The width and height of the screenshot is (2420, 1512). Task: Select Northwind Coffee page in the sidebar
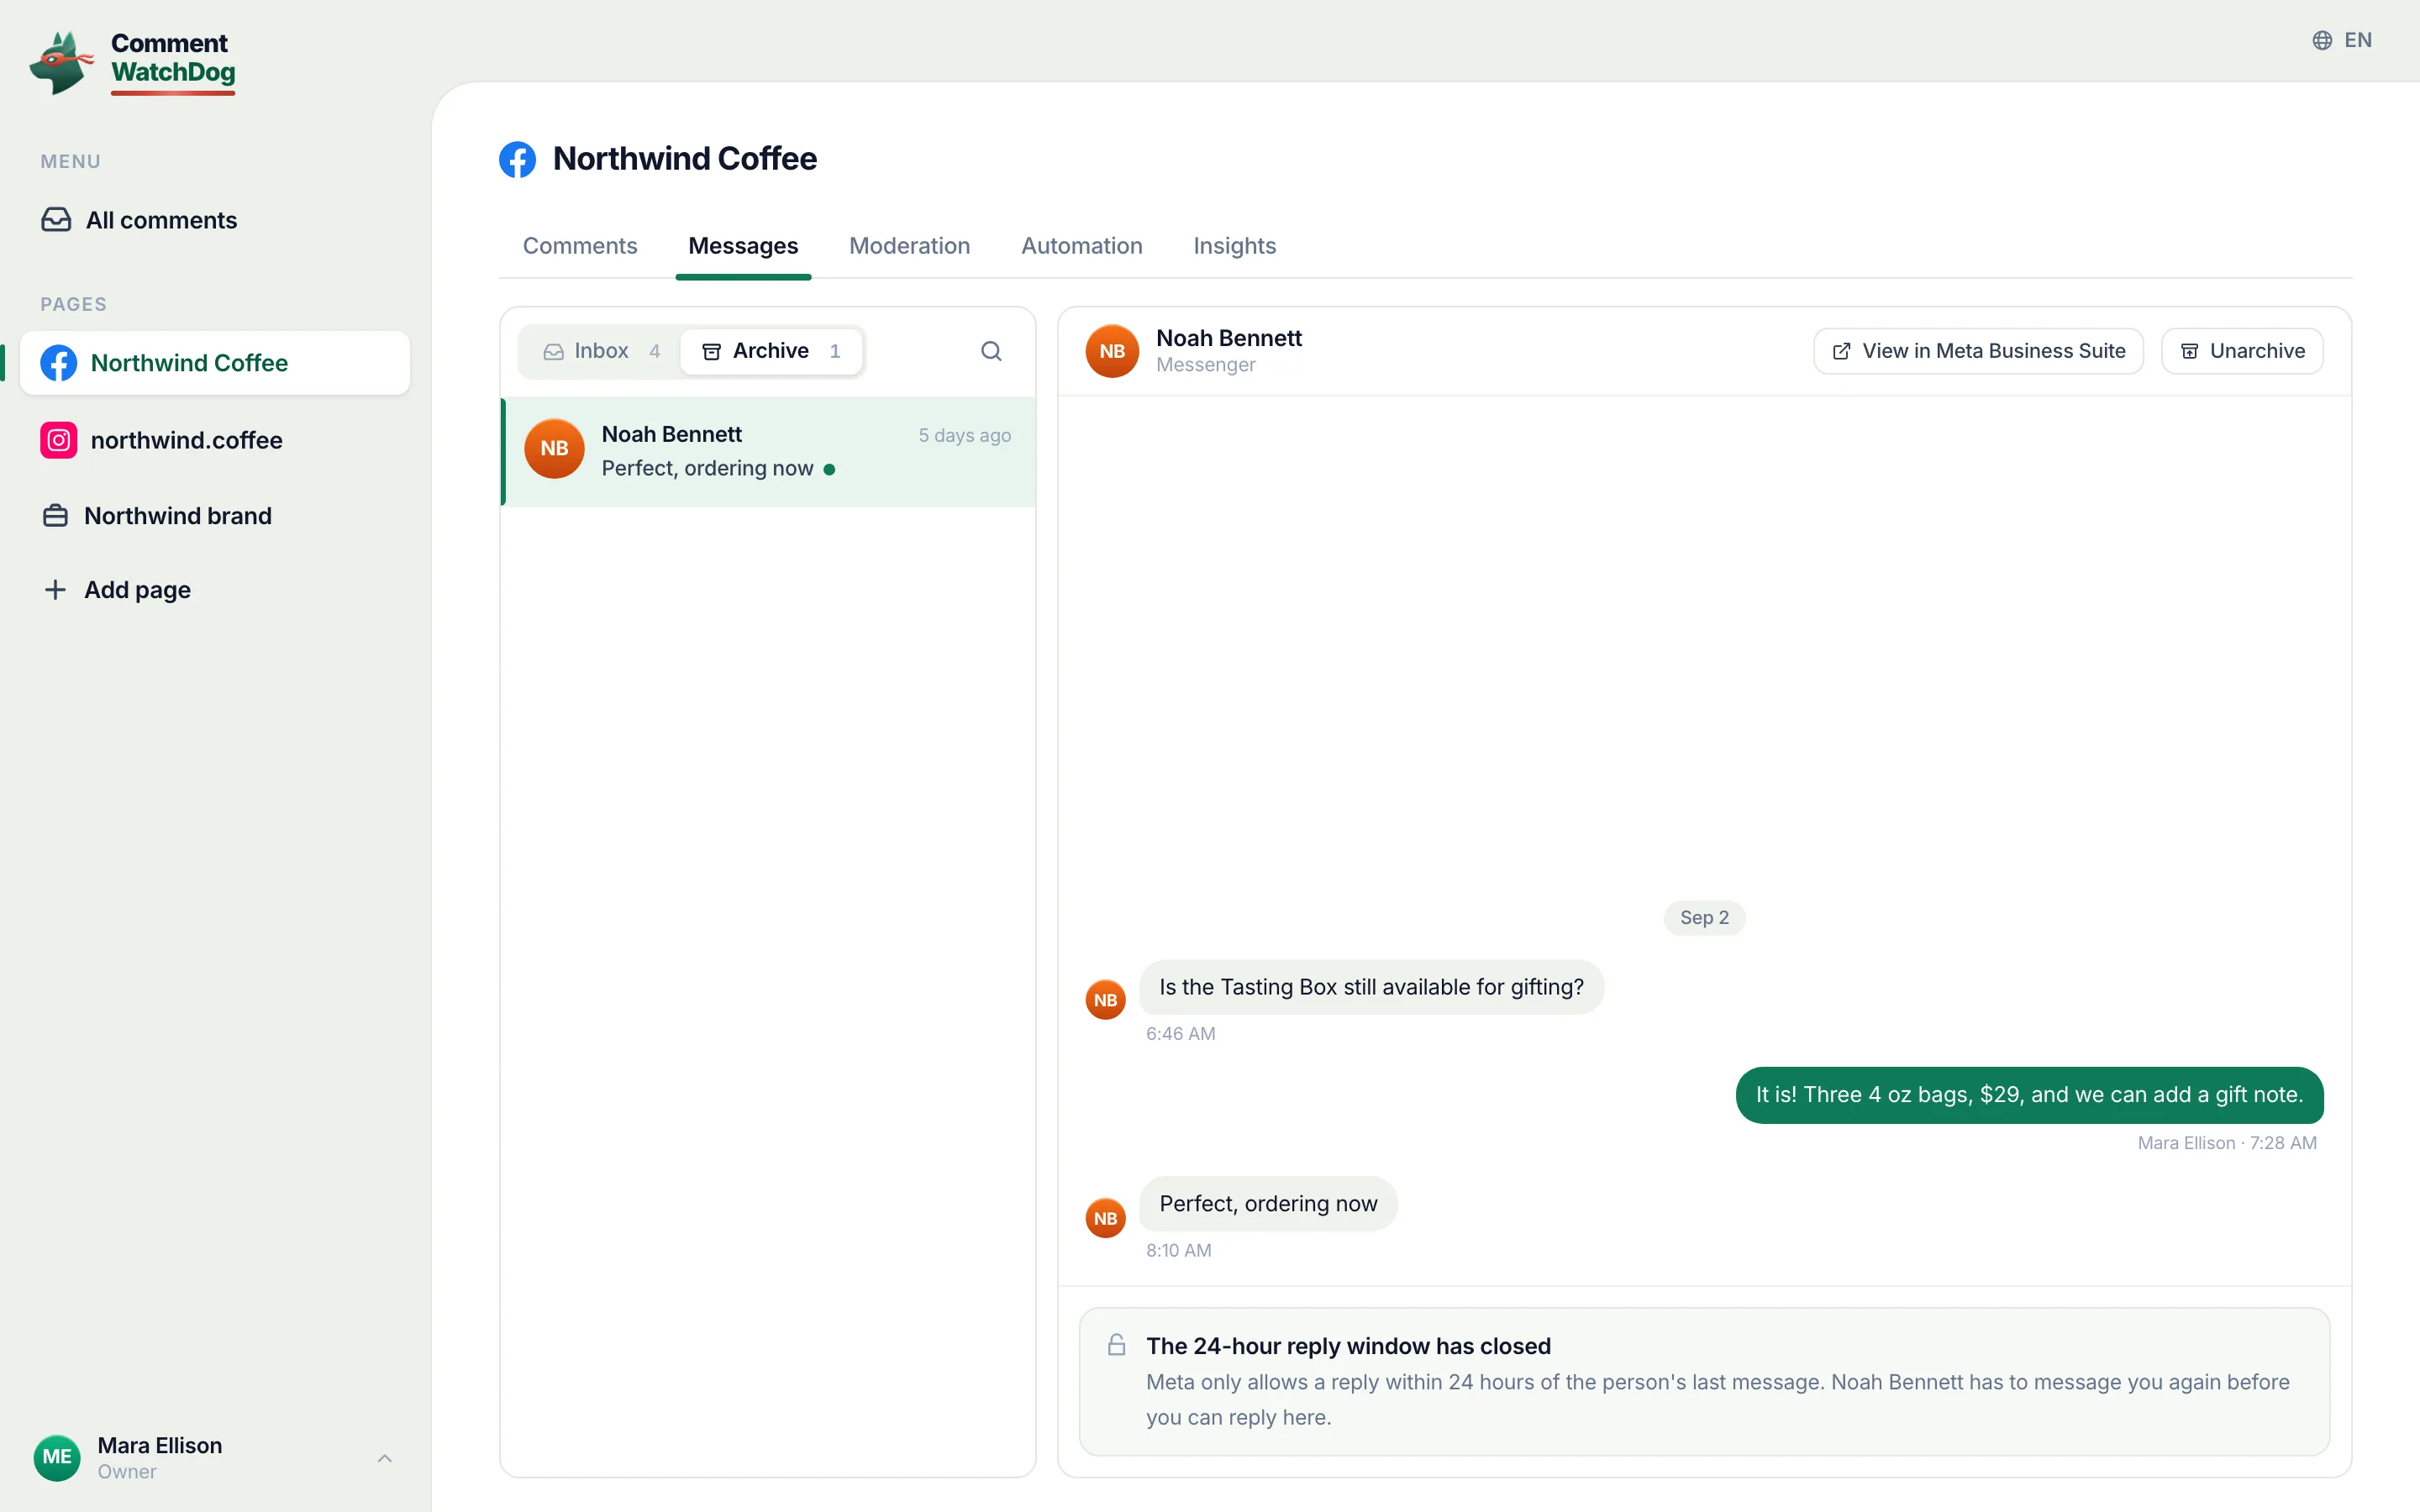[214, 363]
